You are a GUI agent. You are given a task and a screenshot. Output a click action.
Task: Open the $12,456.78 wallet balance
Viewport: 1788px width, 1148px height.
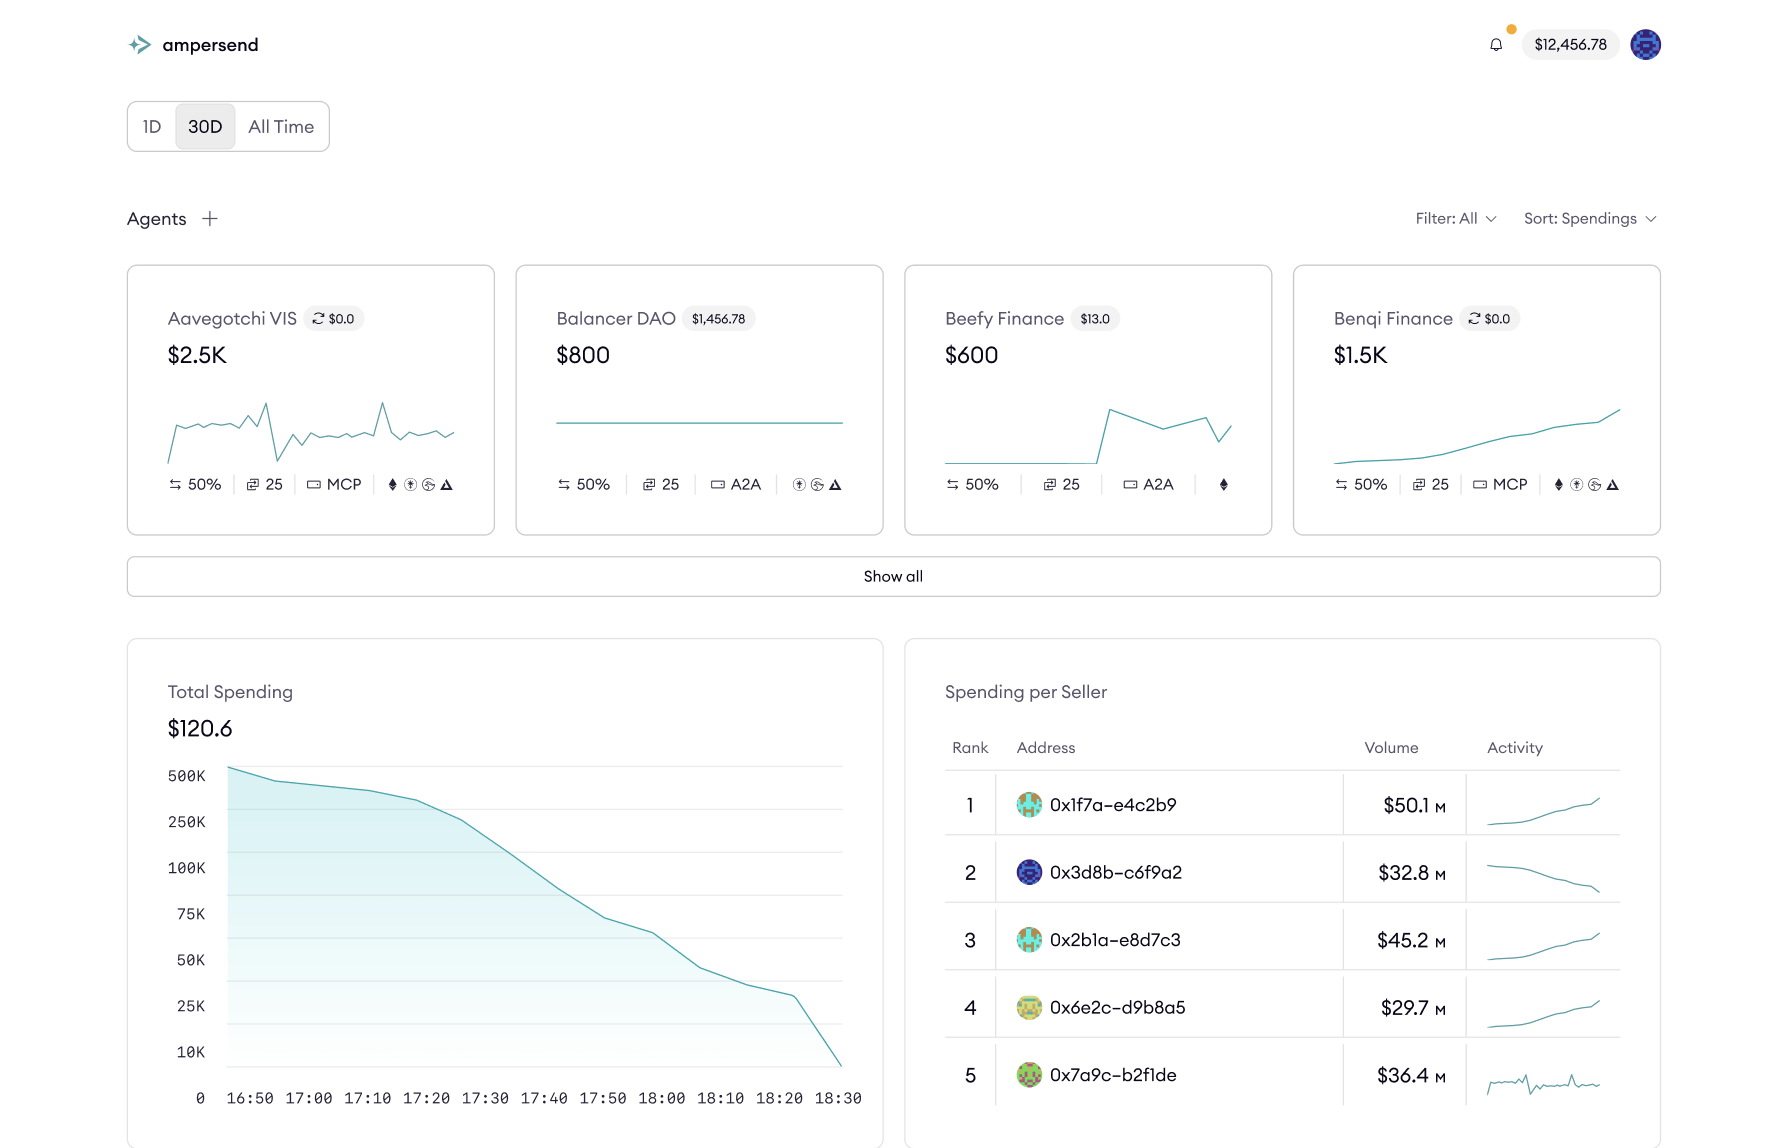click(x=1570, y=45)
